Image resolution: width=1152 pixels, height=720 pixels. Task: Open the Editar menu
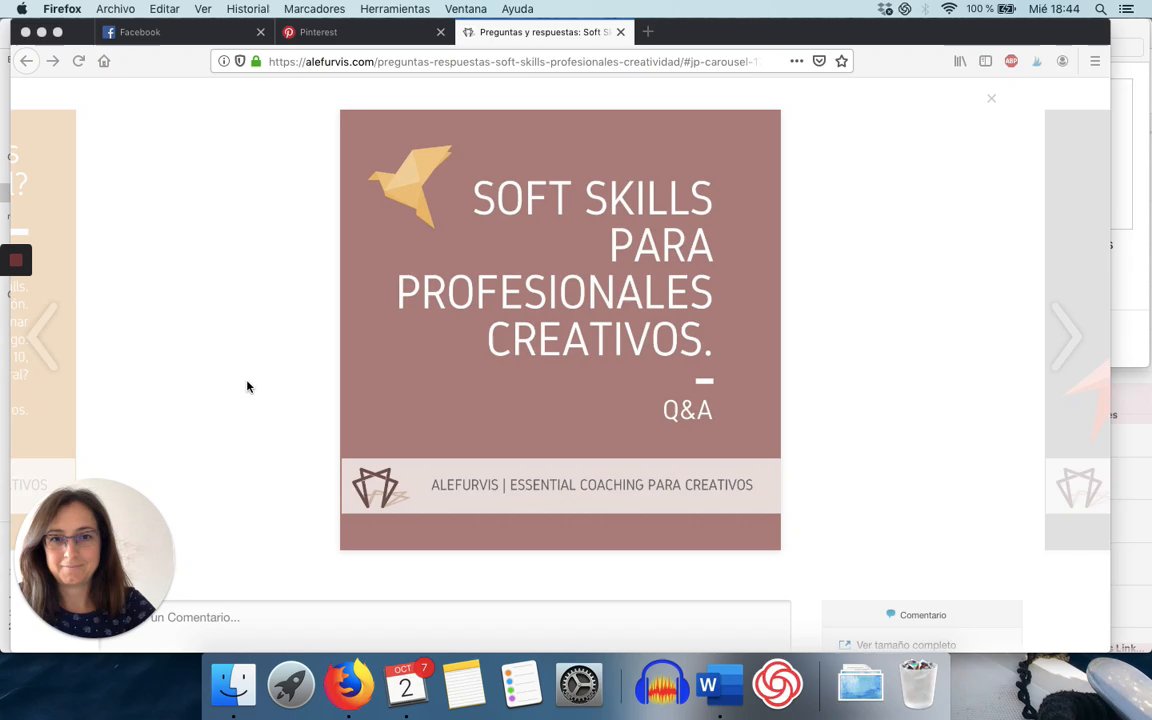(x=165, y=9)
